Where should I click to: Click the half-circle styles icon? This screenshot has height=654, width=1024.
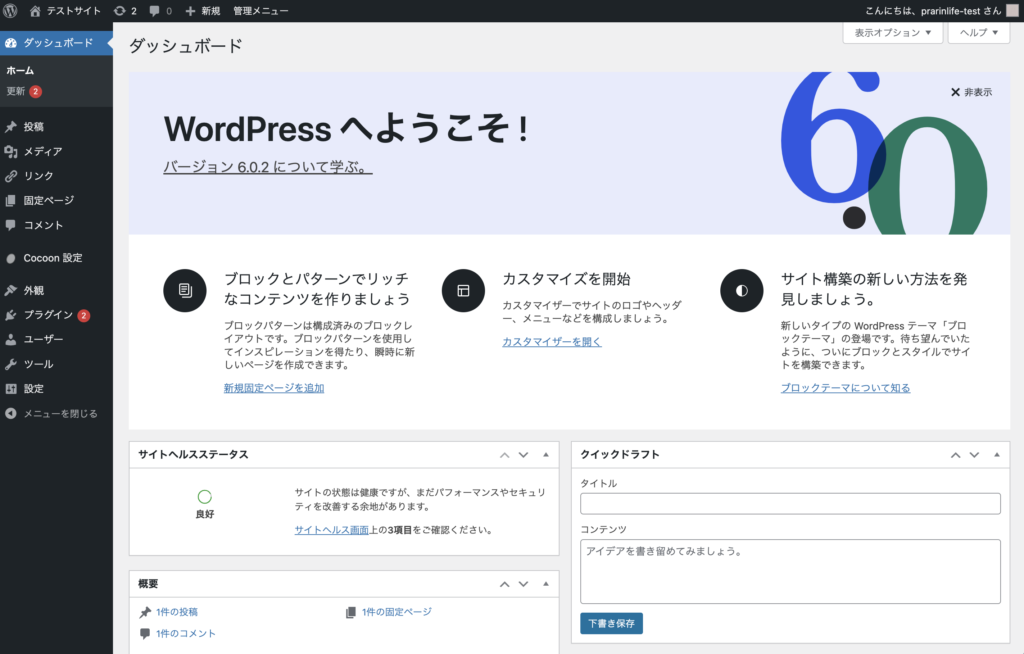pyautogui.click(x=741, y=290)
